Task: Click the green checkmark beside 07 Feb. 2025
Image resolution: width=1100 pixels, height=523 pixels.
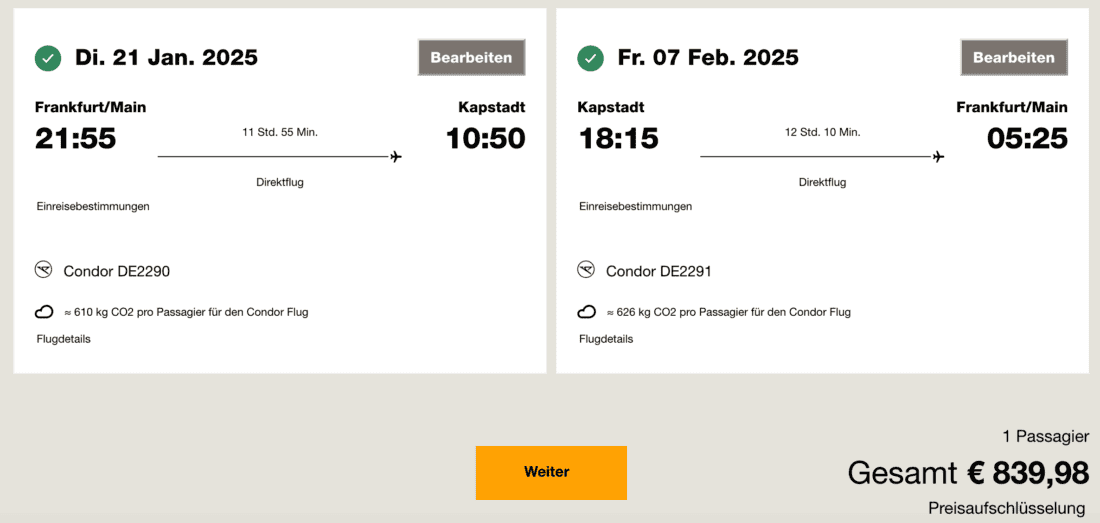Action: click(591, 58)
